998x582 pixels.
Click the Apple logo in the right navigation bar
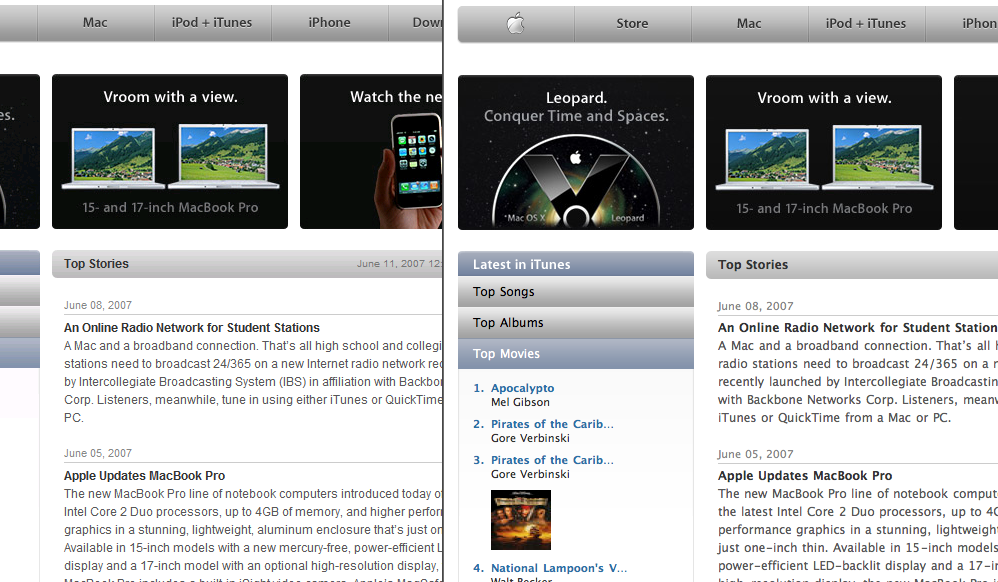516,24
